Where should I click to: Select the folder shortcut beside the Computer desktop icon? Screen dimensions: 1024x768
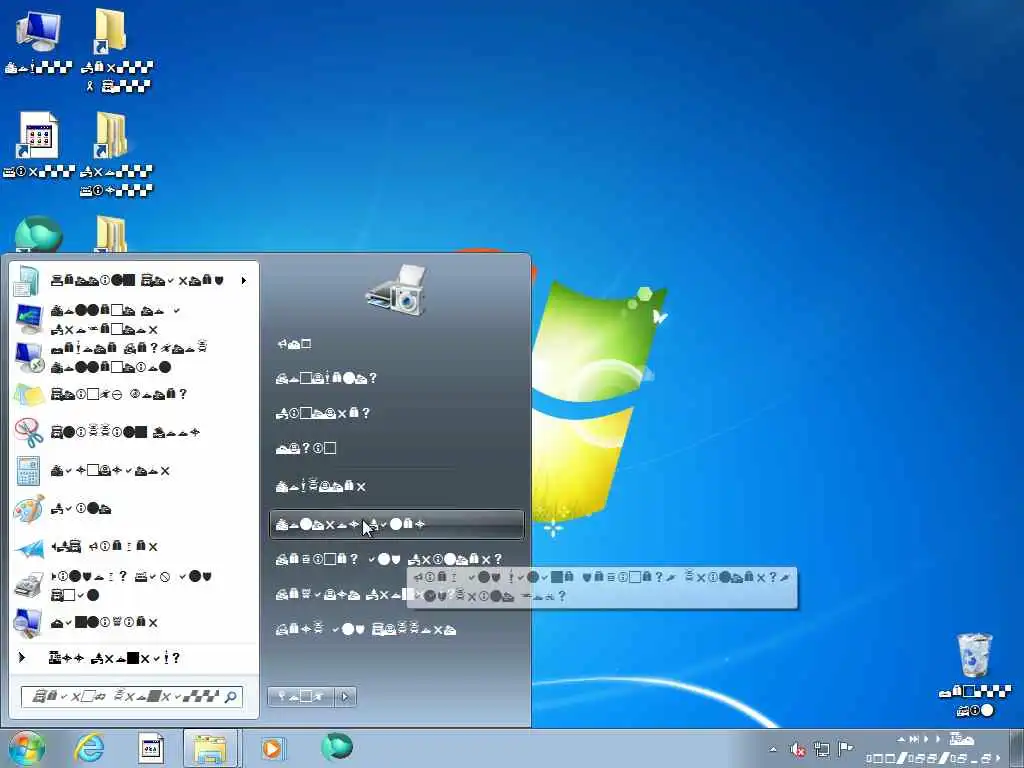pyautogui.click(x=116, y=50)
